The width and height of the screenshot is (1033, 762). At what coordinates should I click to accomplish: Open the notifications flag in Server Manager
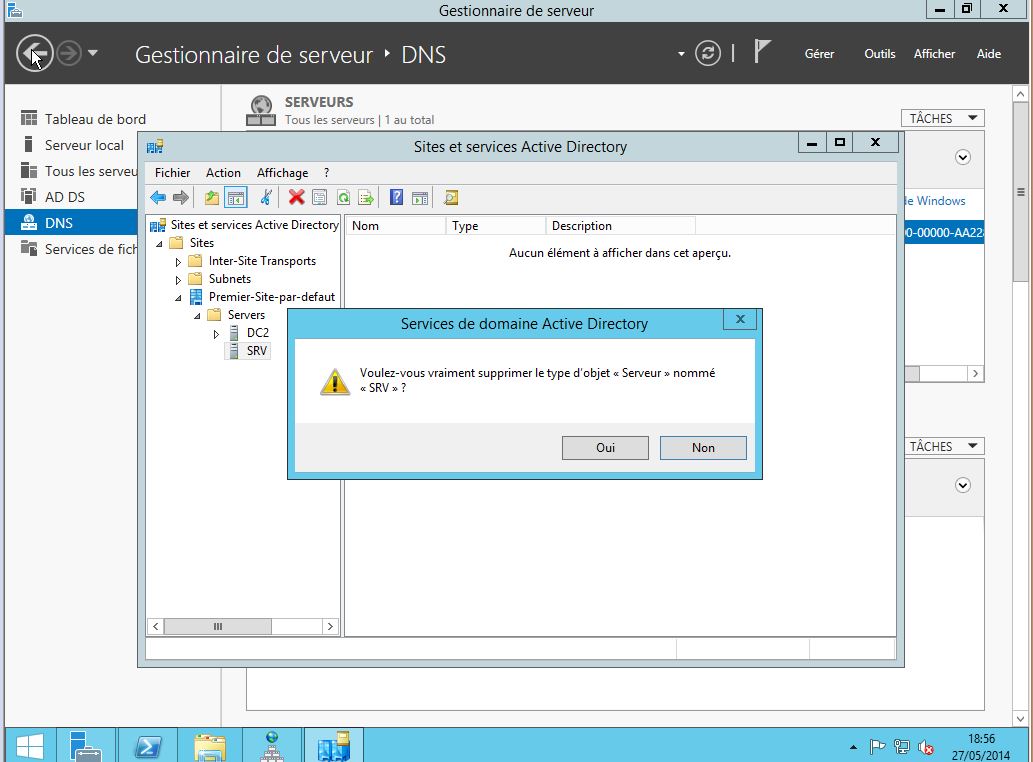click(762, 51)
